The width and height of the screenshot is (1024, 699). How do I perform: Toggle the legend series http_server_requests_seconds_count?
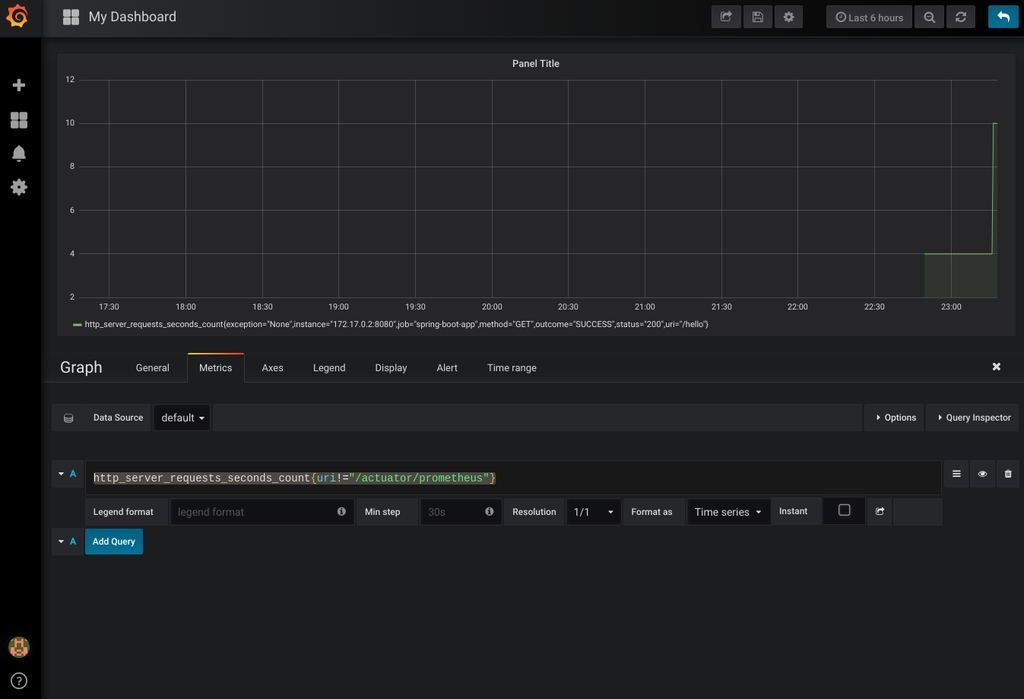point(396,324)
